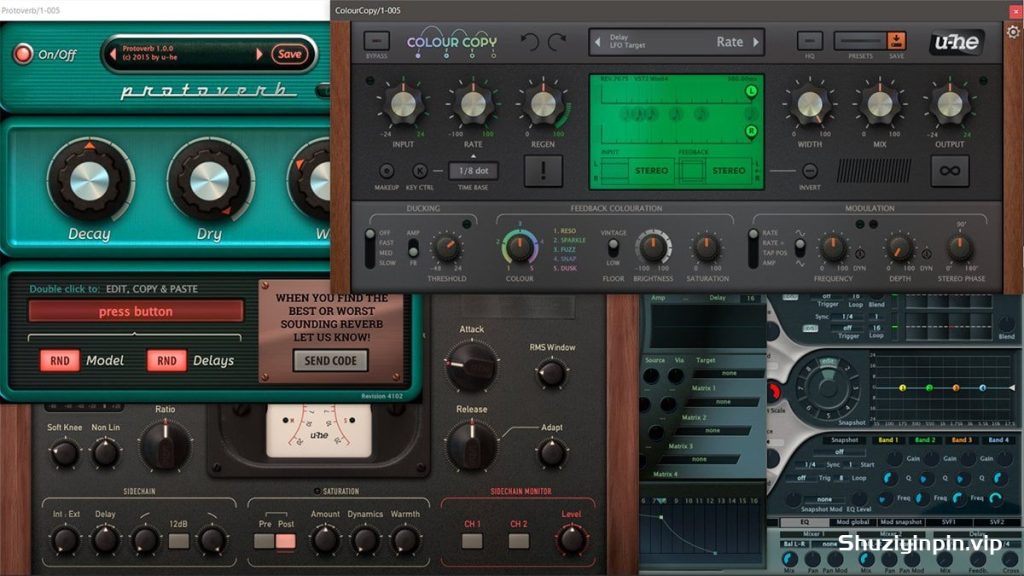Toggle the Protoverb On/Off power button
The width and height of the screenshot is (1024, 576).
[23, 54]
